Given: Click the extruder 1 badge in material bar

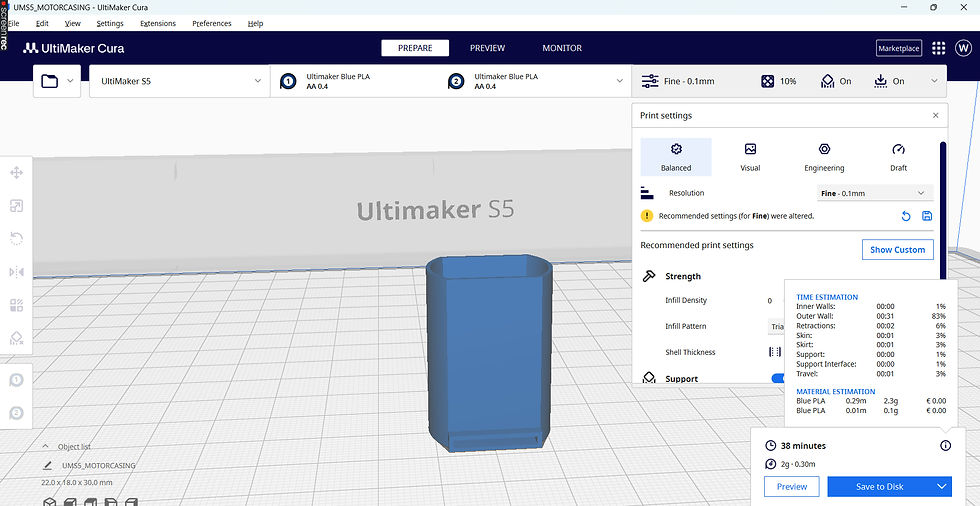Looking at the screenshot, I should pyautogui.click(x=288, y=81).
